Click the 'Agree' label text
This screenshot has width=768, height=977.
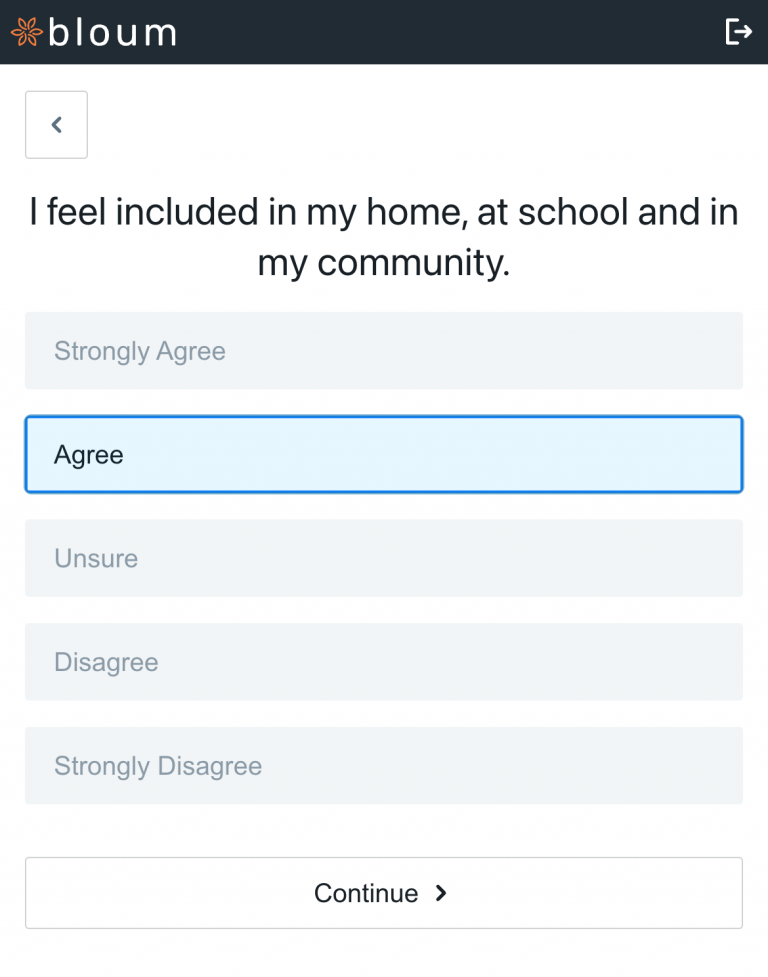pos(89,455)
